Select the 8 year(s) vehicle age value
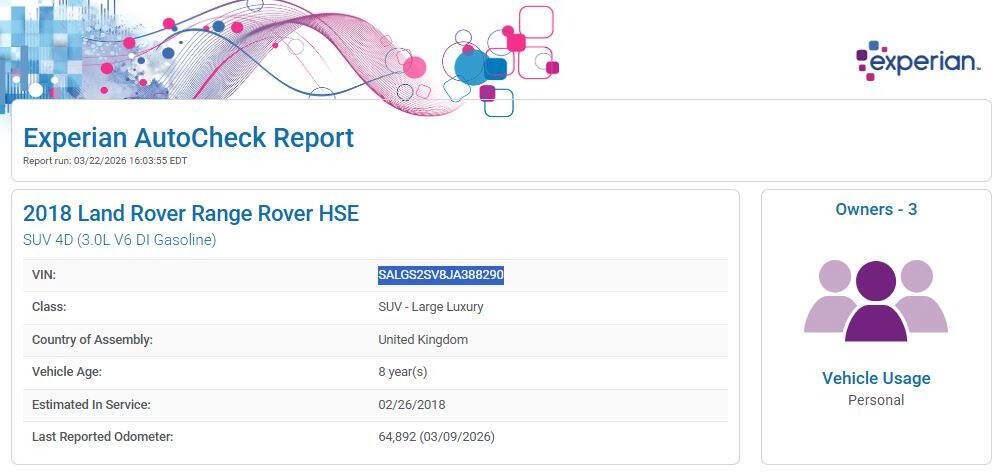1004x472 pixels. click(x=402, y=372)
